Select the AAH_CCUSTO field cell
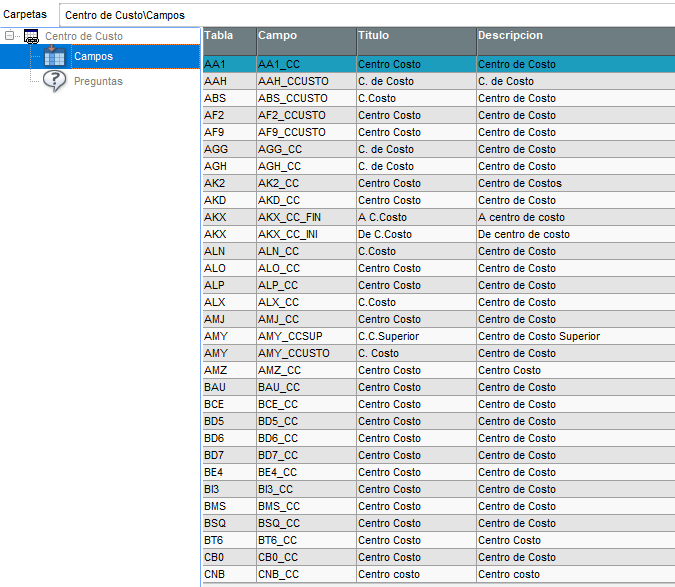This screenshot has width=675, height=587. tap(307, 81)
